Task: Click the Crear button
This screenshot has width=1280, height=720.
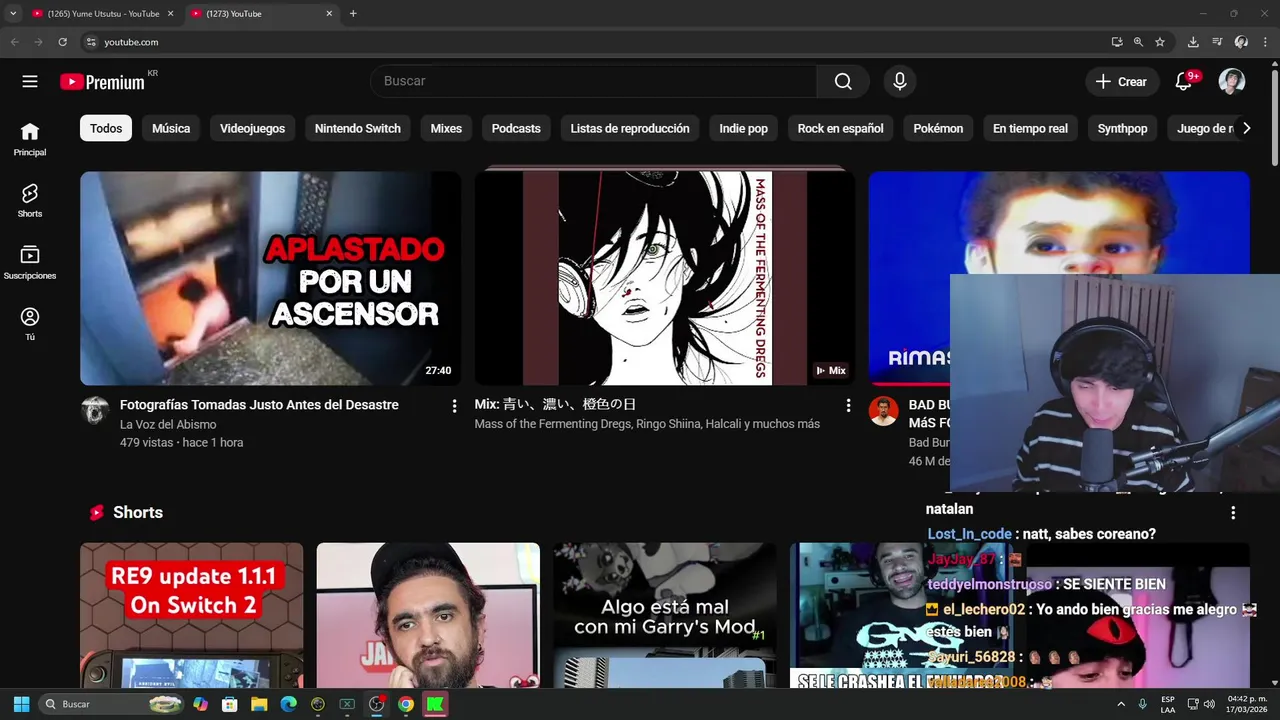Action: coord(1122,82)
